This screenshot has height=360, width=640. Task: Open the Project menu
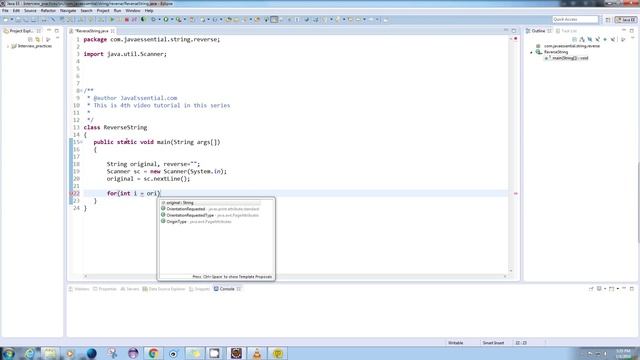pos(103,11)
